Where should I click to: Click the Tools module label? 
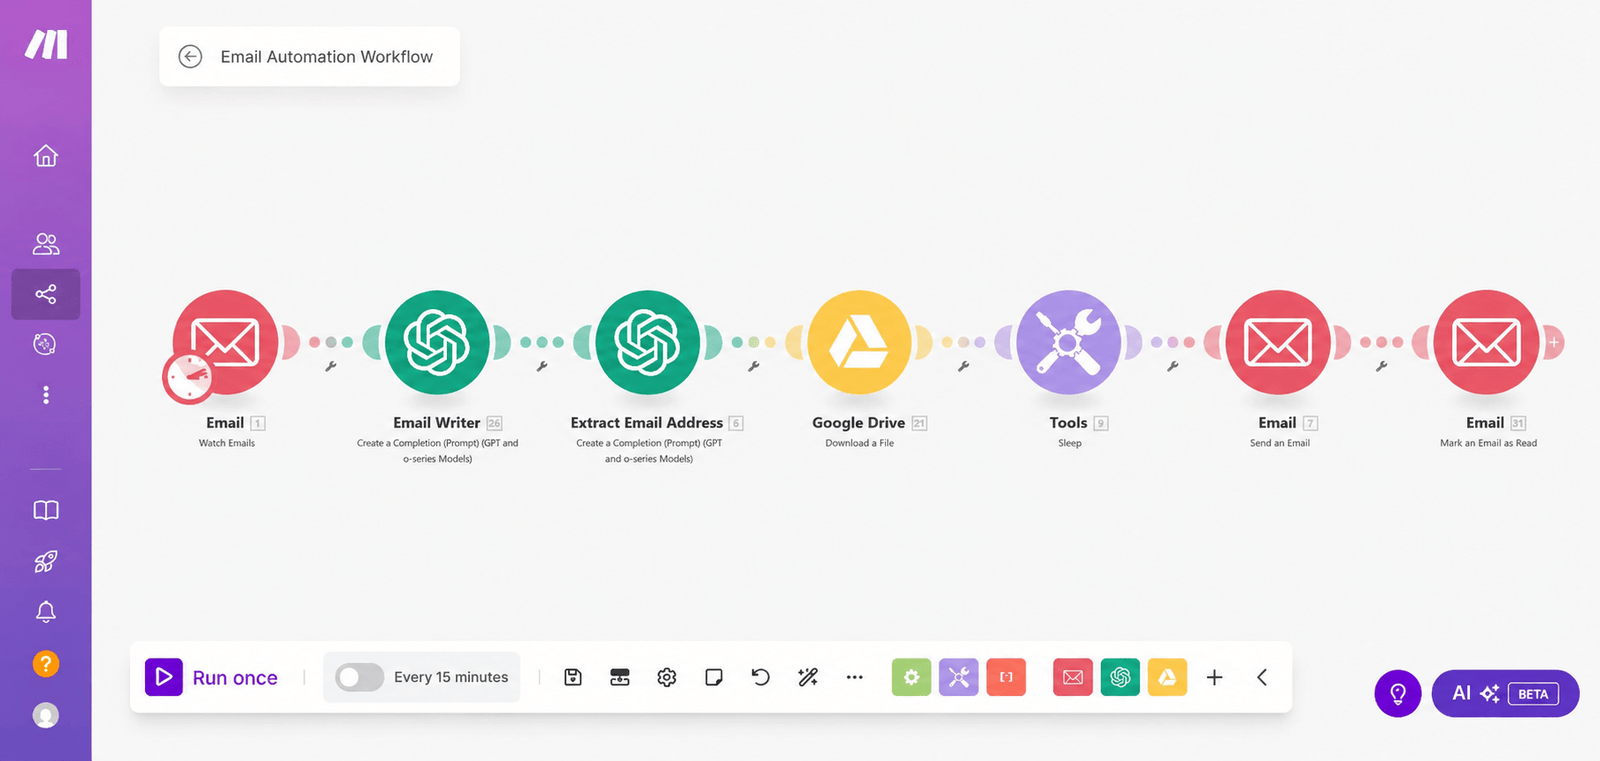click(x=1068, y=423)
